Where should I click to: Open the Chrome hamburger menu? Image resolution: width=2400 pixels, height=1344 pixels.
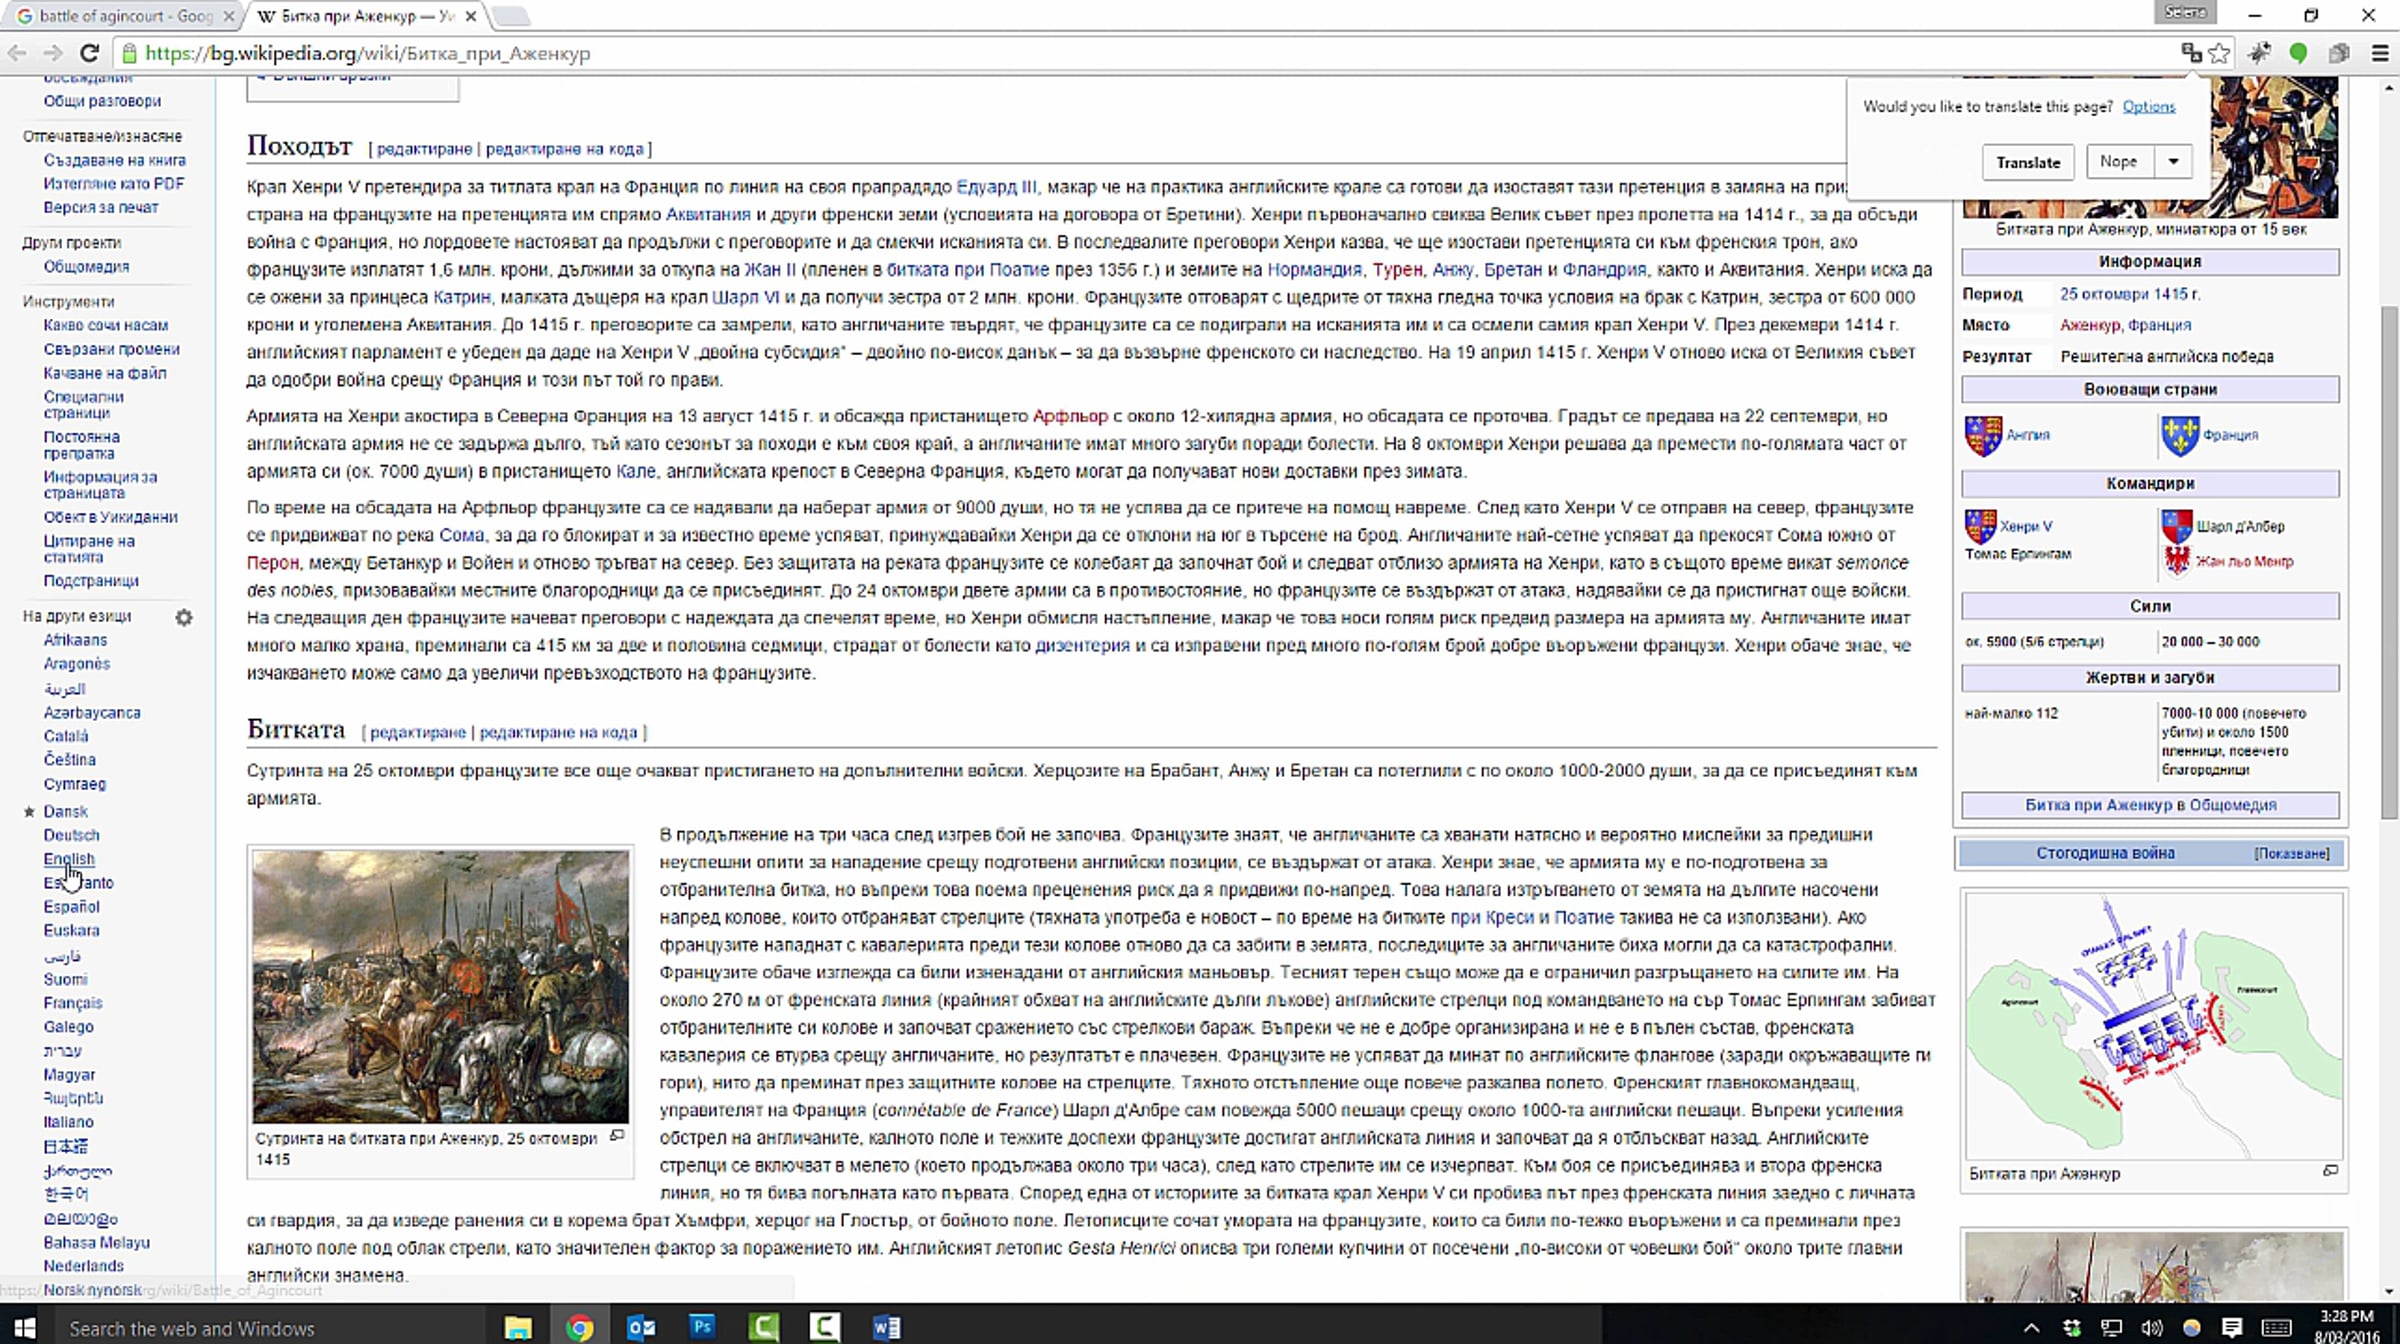[2380, 53]
